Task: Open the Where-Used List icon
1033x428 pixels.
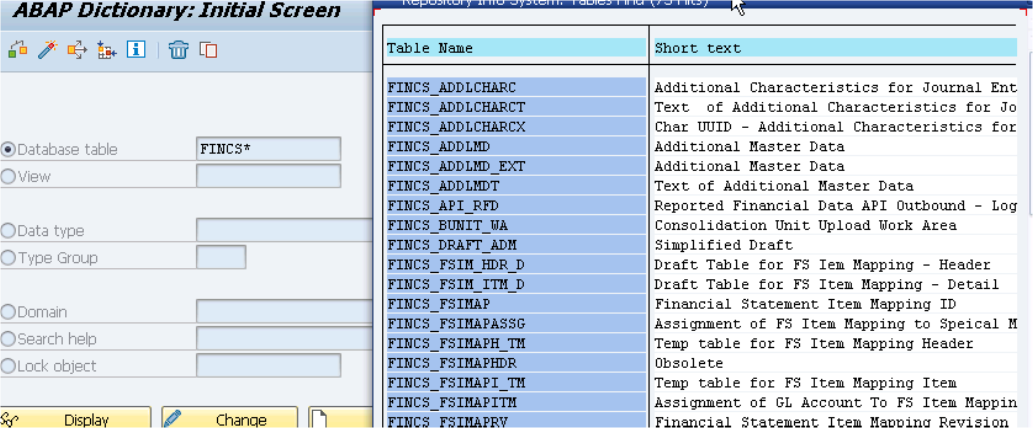Action: click(77, 50)
